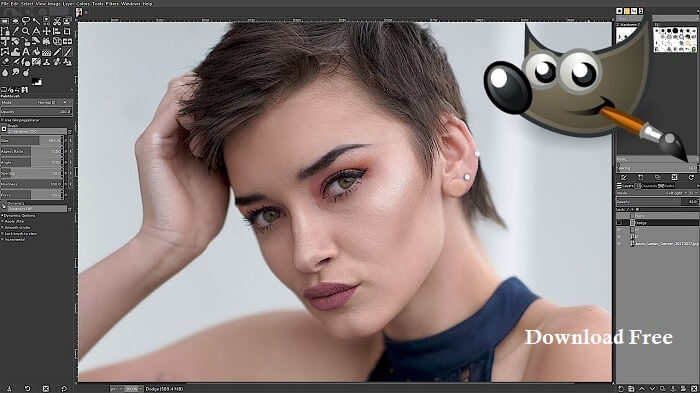Image resolution: width=700 pixels, height=393 pixels.
Task: Activate the Flip tool
Action: pos(67,42)
